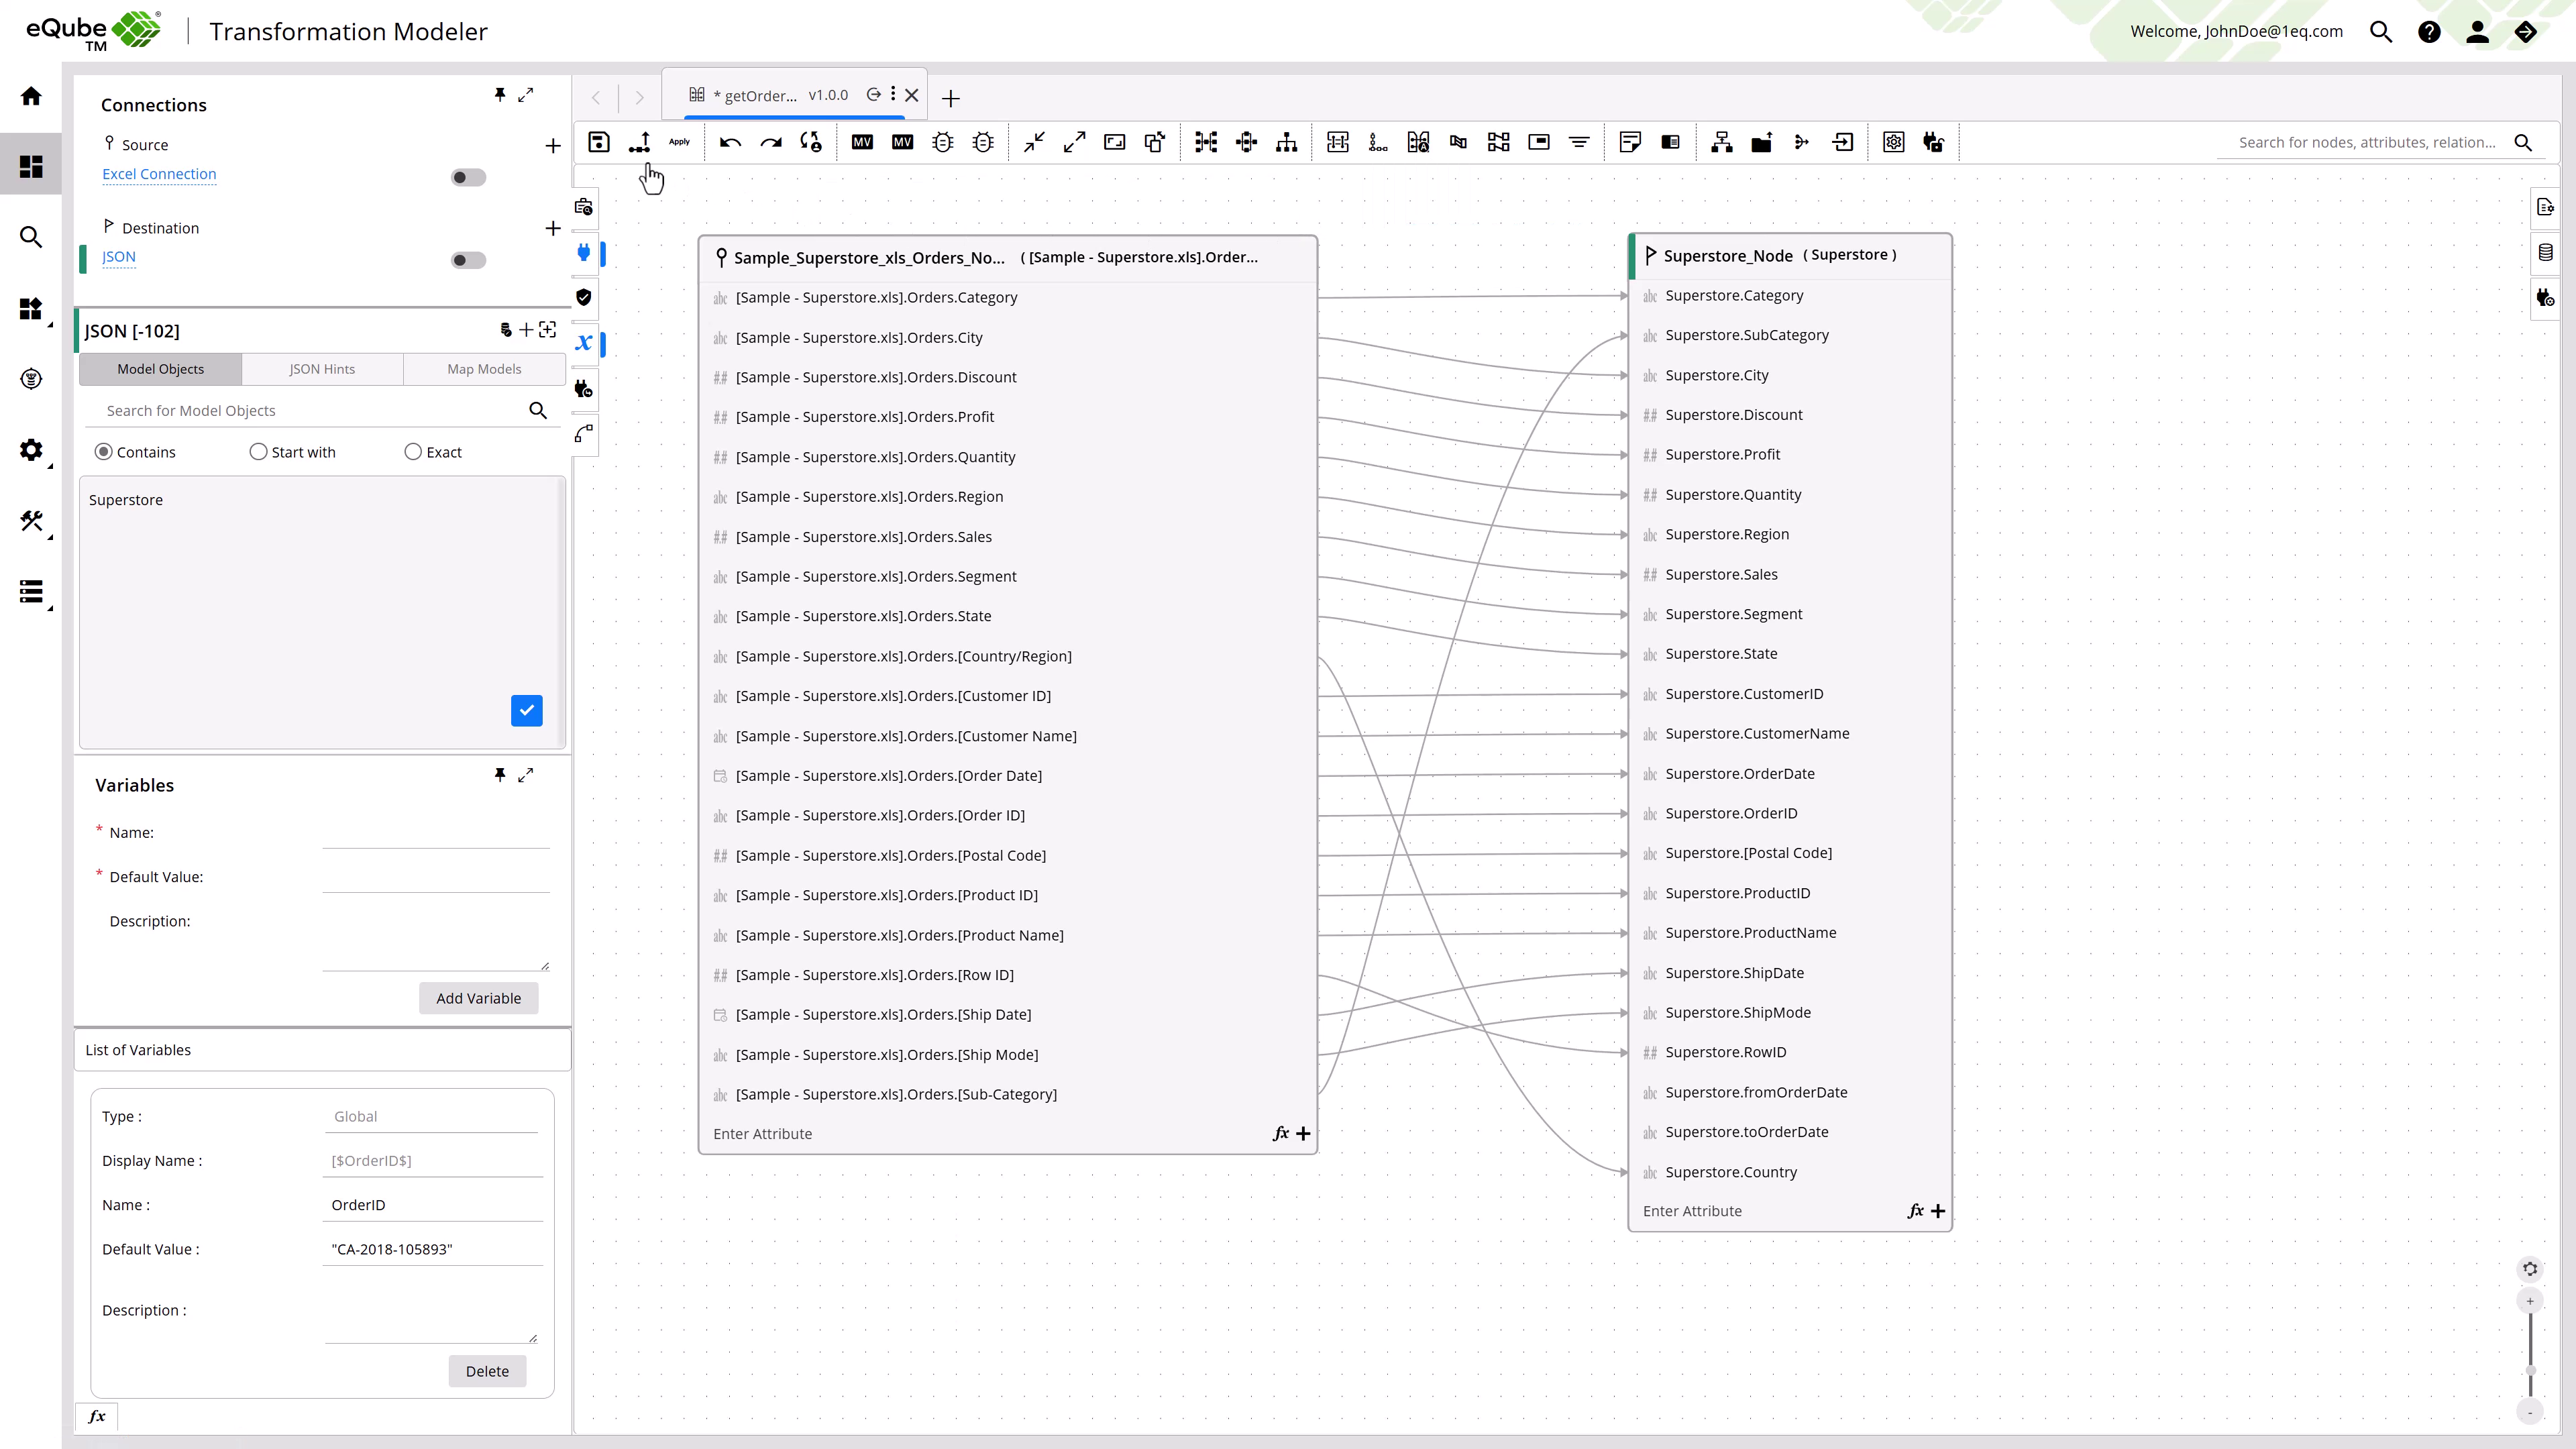This screenshot has height=1449, width=2576.
Task: Expand the Variables panel with arrows icon
Action: coord(526,775)
